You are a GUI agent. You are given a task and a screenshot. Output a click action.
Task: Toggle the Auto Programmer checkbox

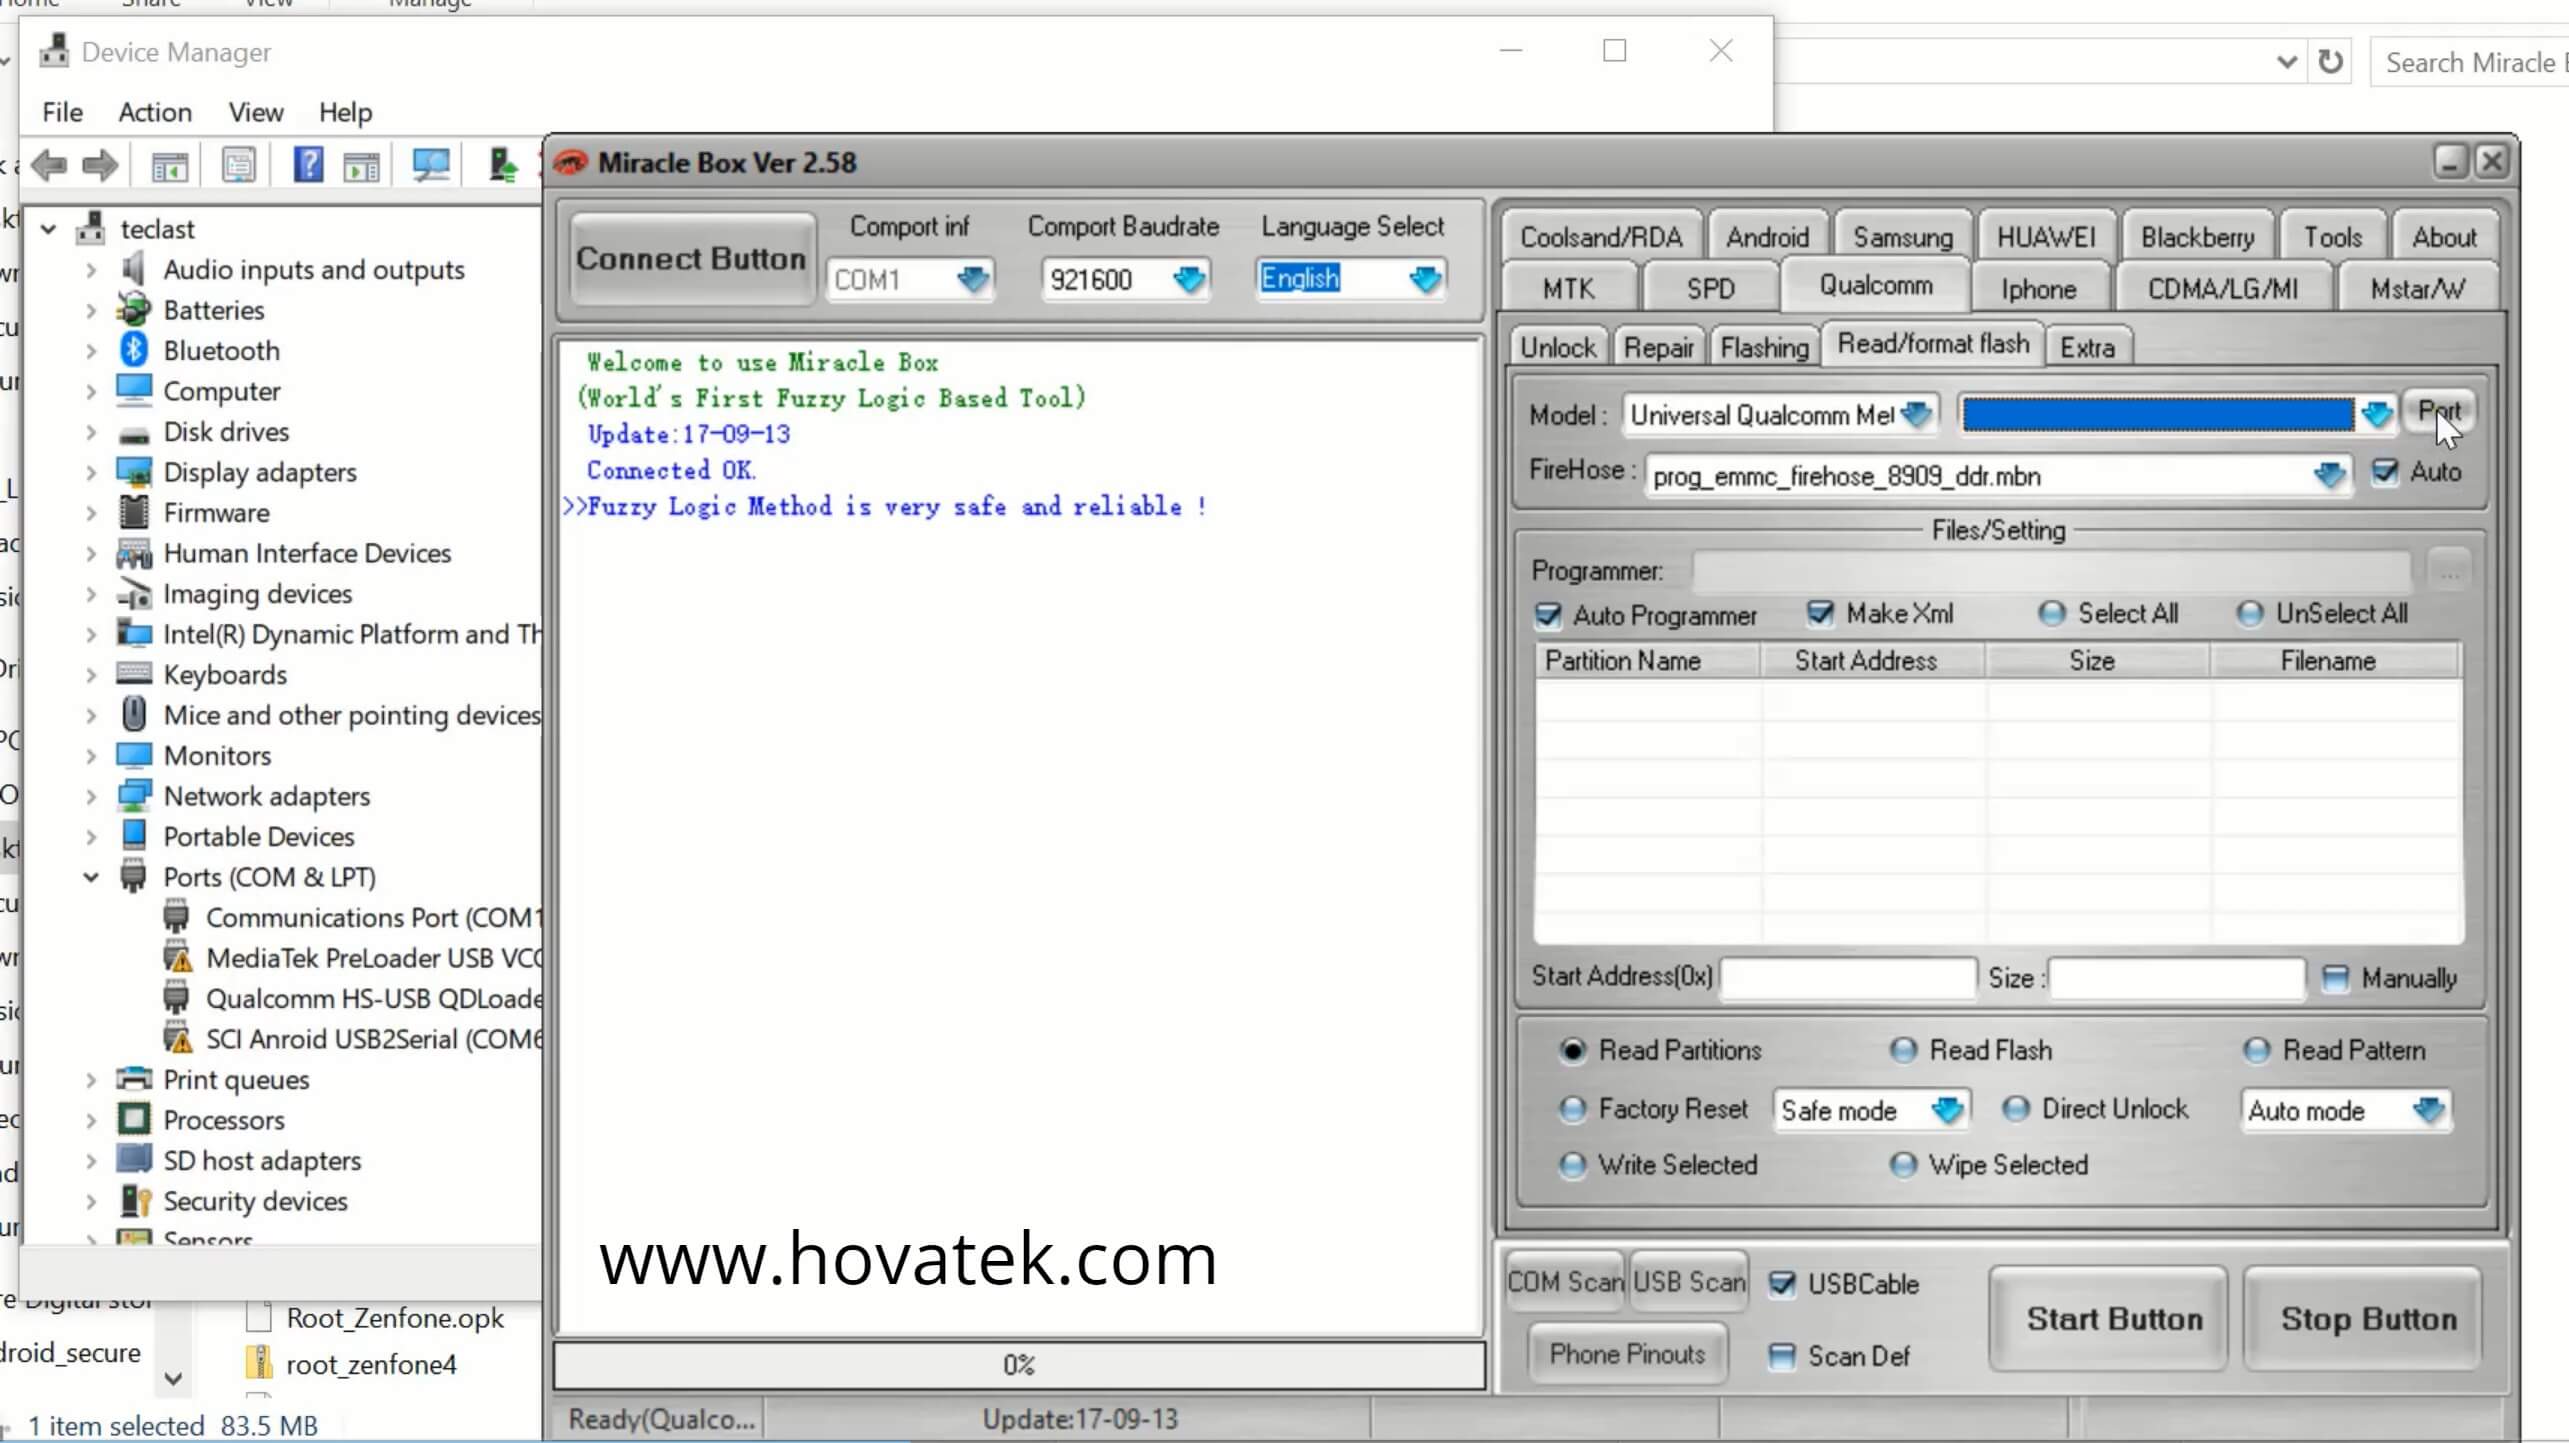[x=1547, y=615]
